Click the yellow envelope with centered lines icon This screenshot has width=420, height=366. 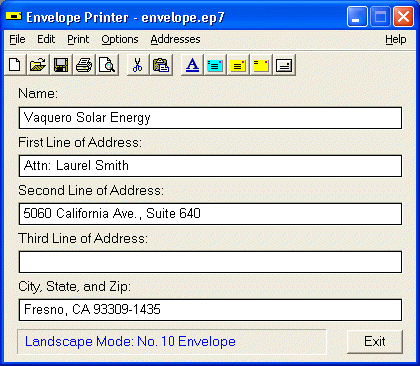click(238, 65)
